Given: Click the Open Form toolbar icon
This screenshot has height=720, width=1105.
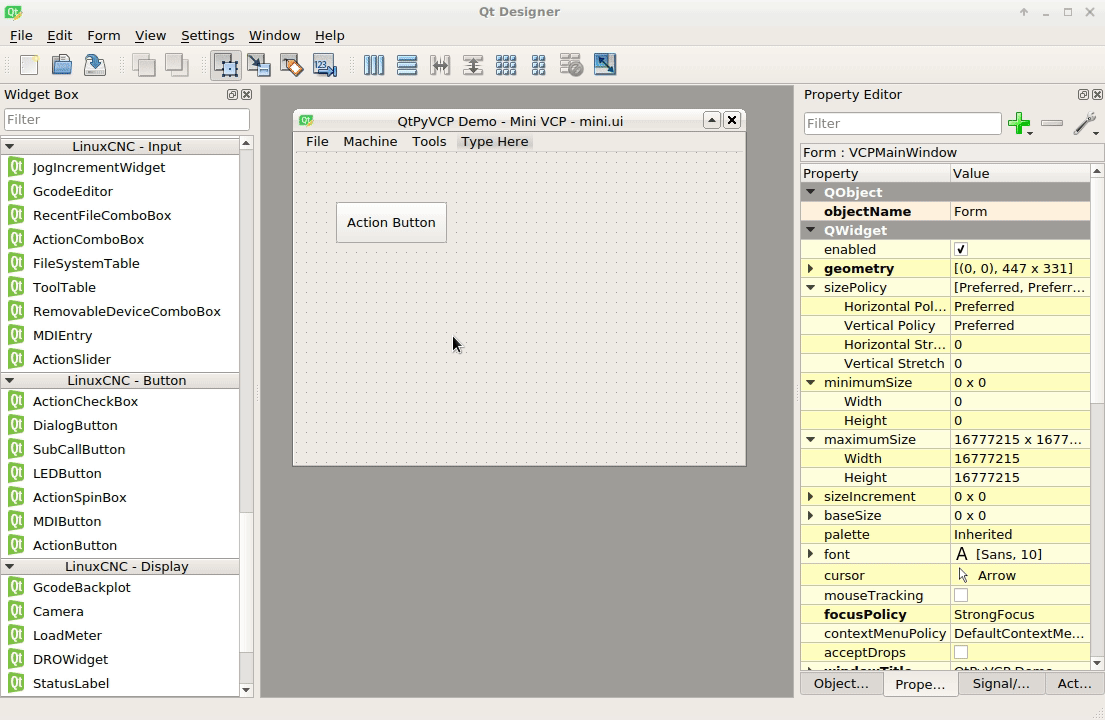Looking at the screenshot, I should click(x=62, y=66).
